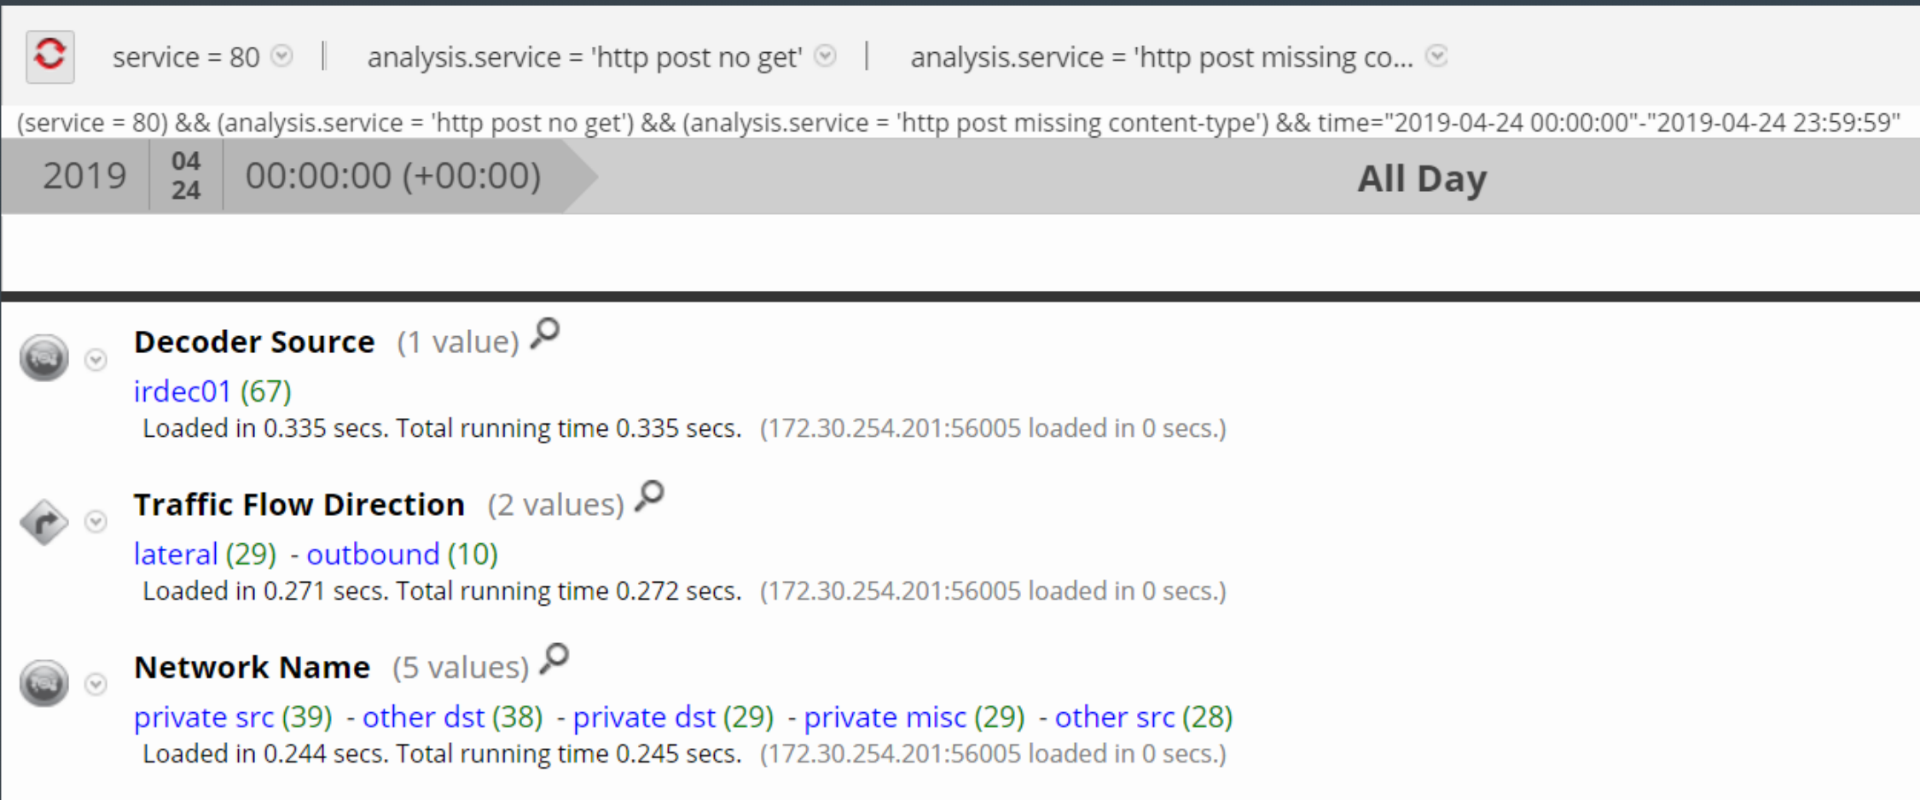Select the 'service = 80' breadcrumb
Viewport: 1920px width, 800px height.
pyautogui.click(x=186, y=58)
